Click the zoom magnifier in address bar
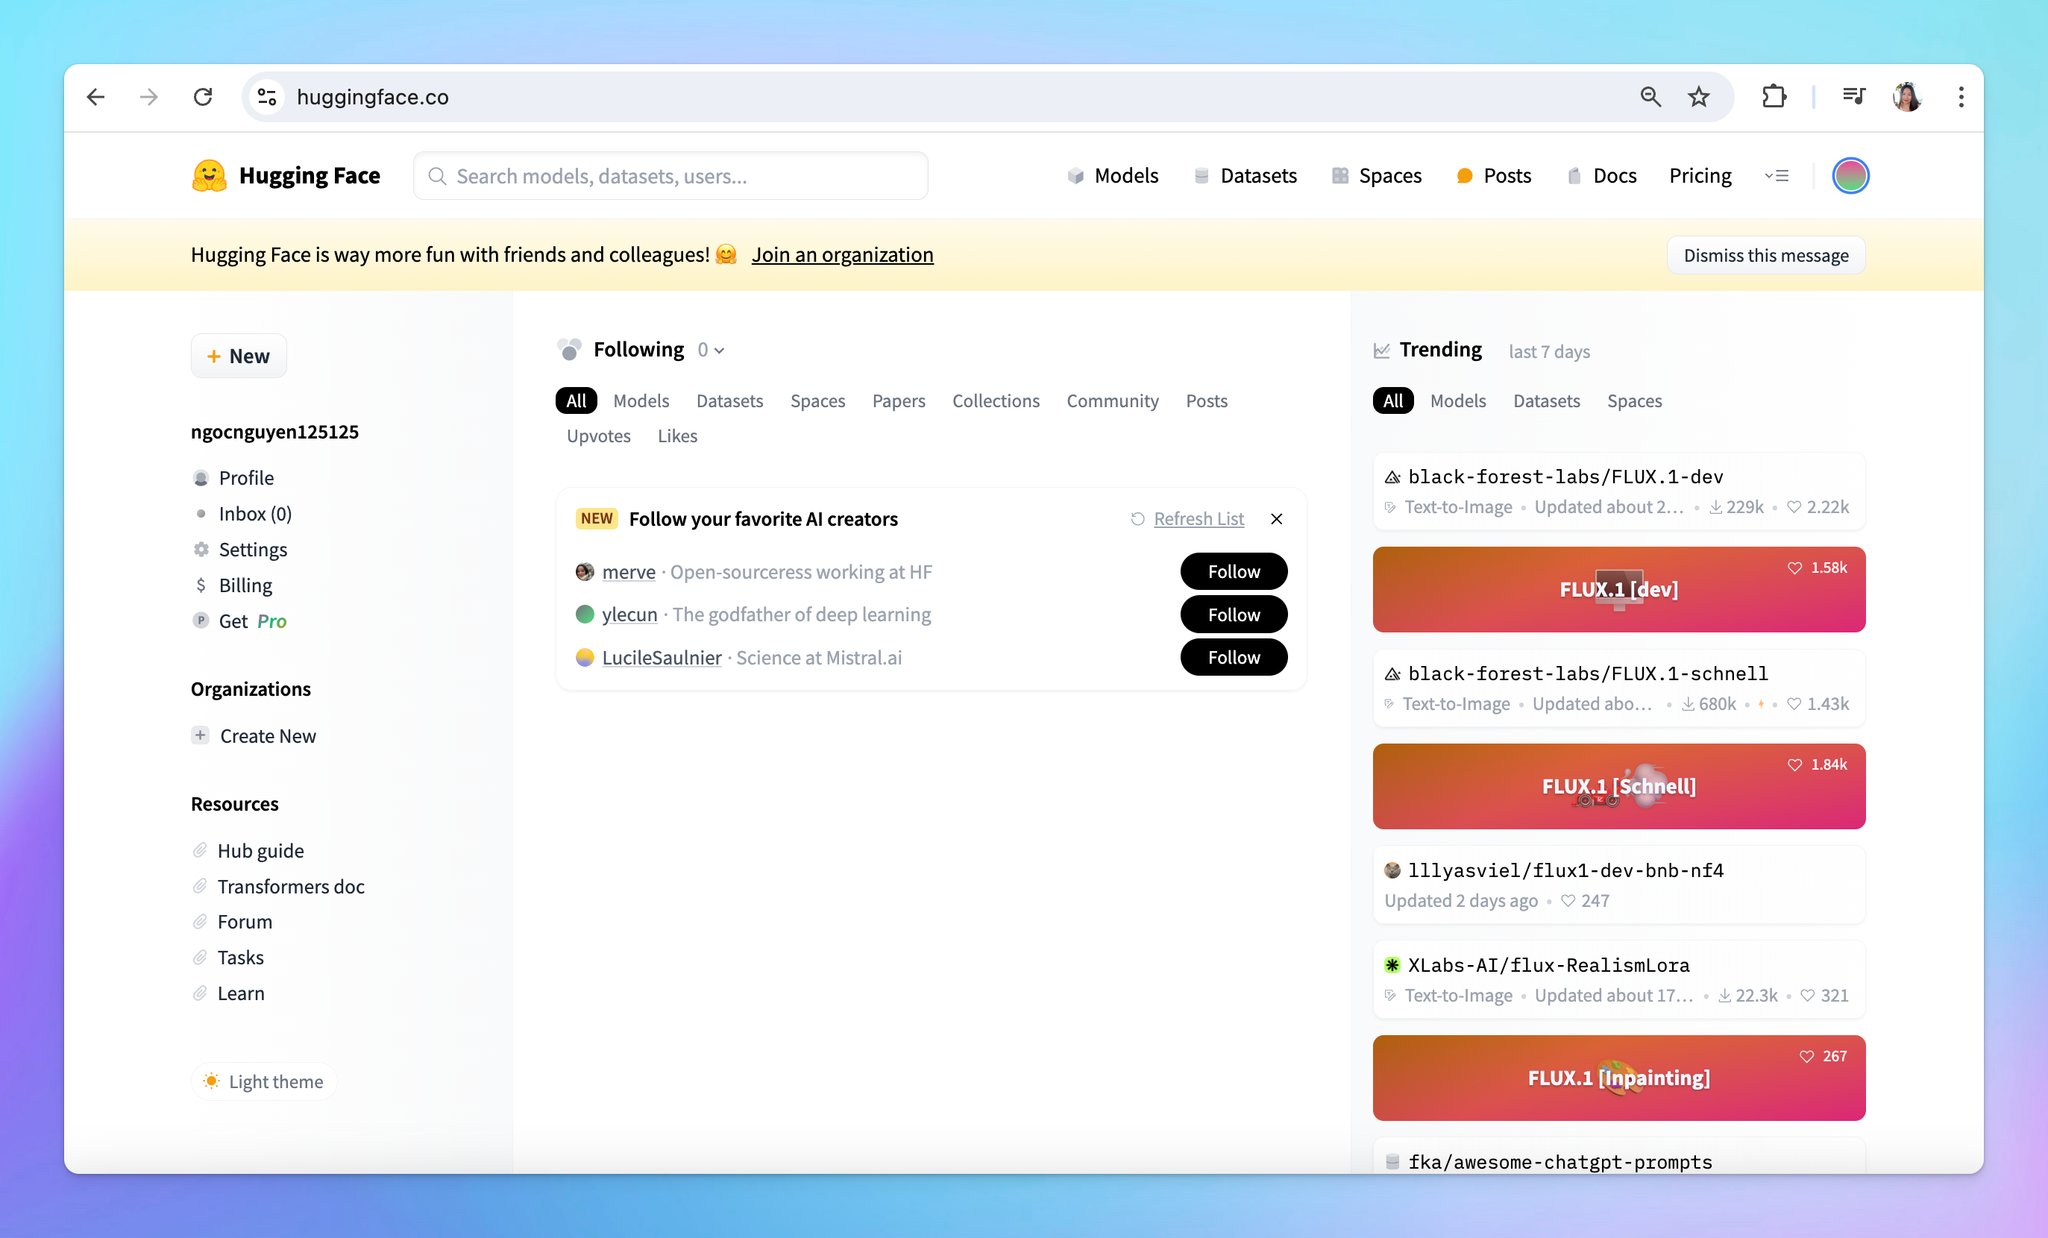Screen dimensions: 2048x1238 pos(1651,97)
